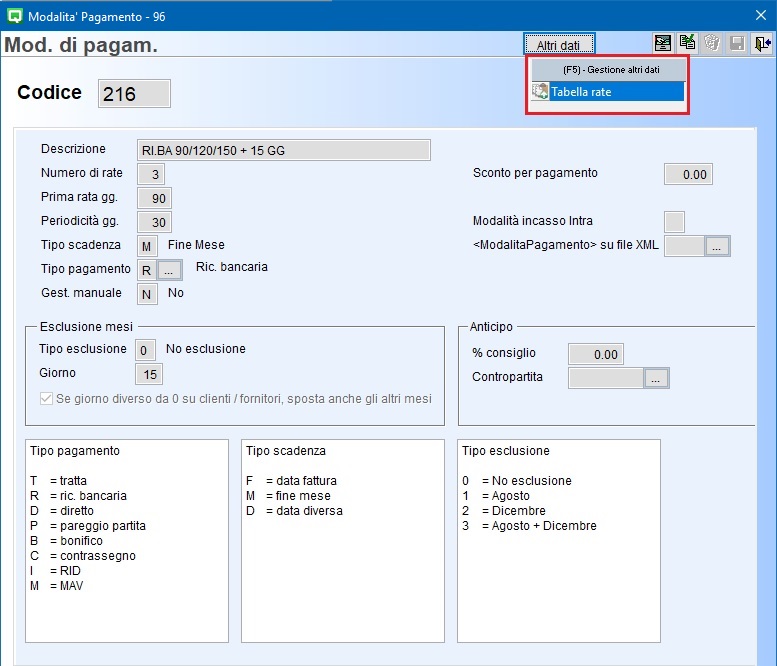Close the Modalita' Pagamento window
The image size is (777, 666).
759,14
